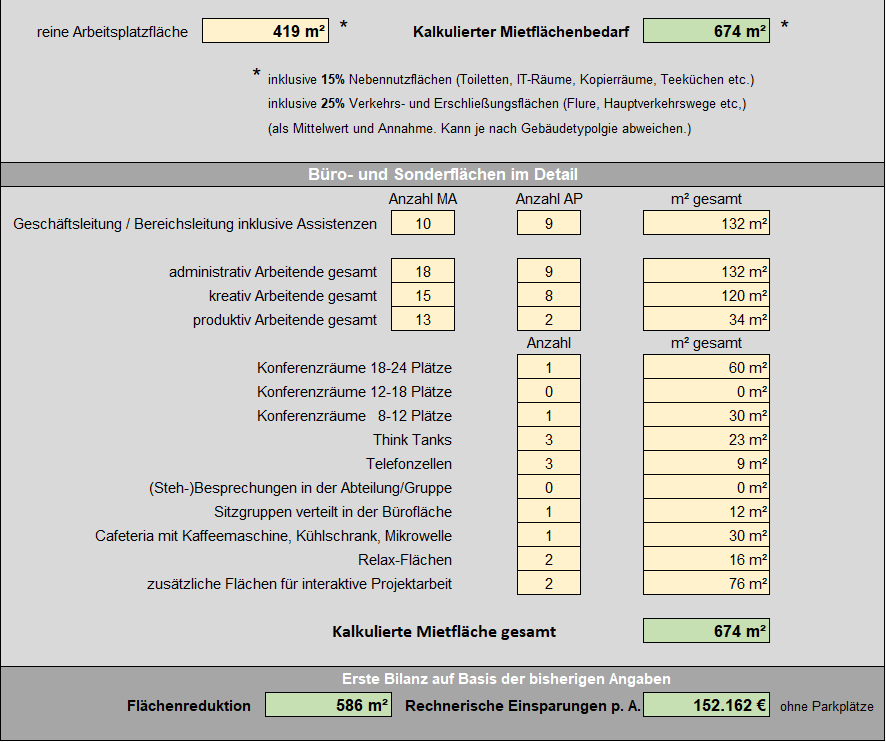Click the Telefonzellen Anzahl field

point(549,463)
